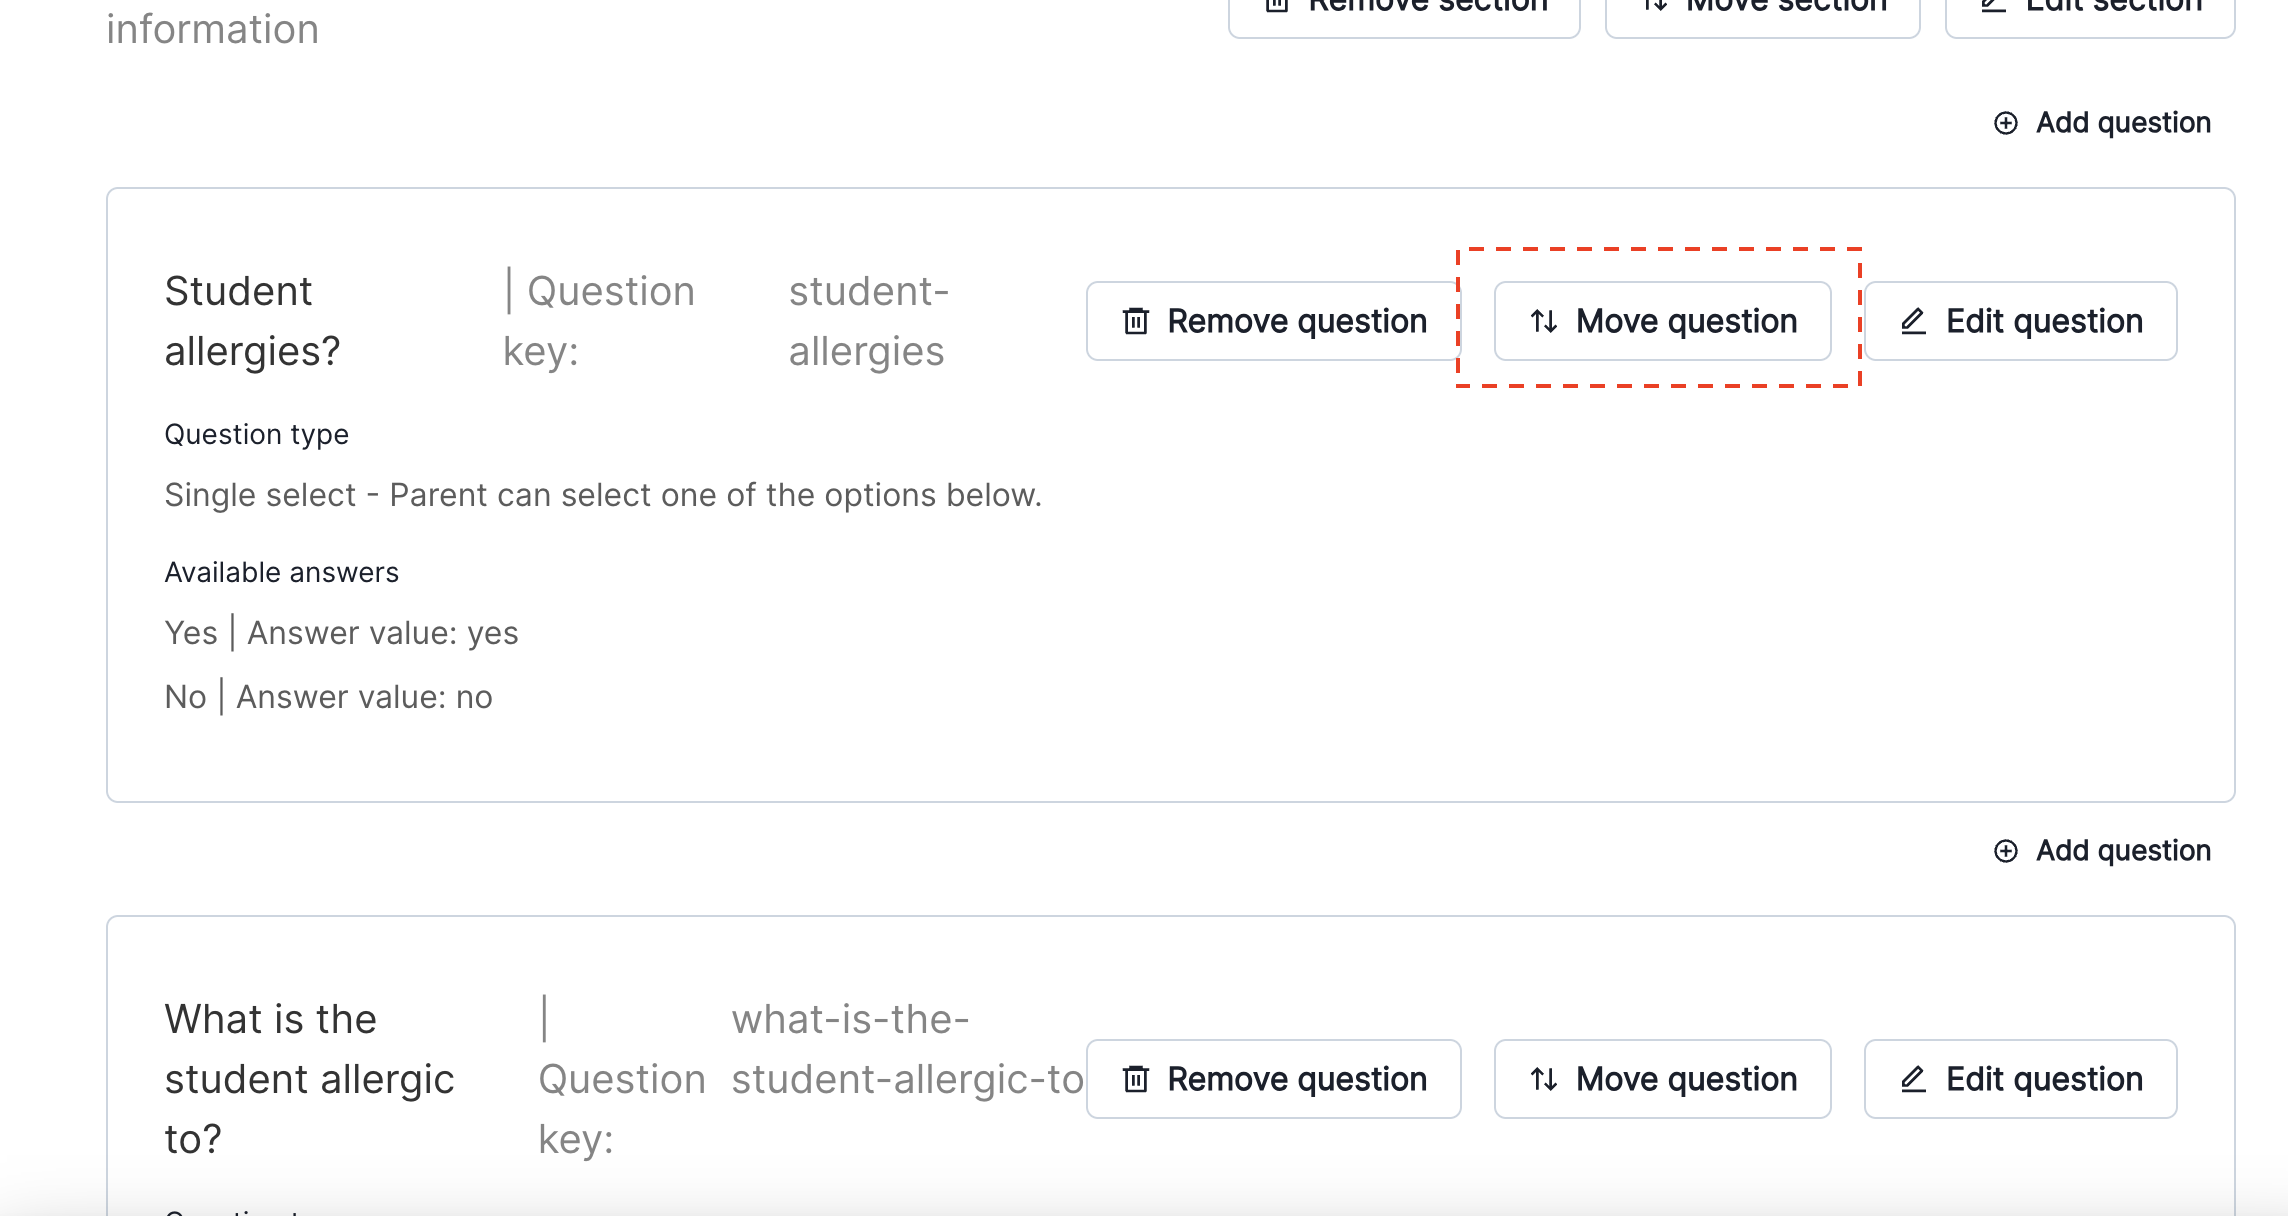Image resolution: width=2288 pixels, height=1216 pixels.
Task: Remove the Student allergies question
Action: click(x=1273, y=321)
